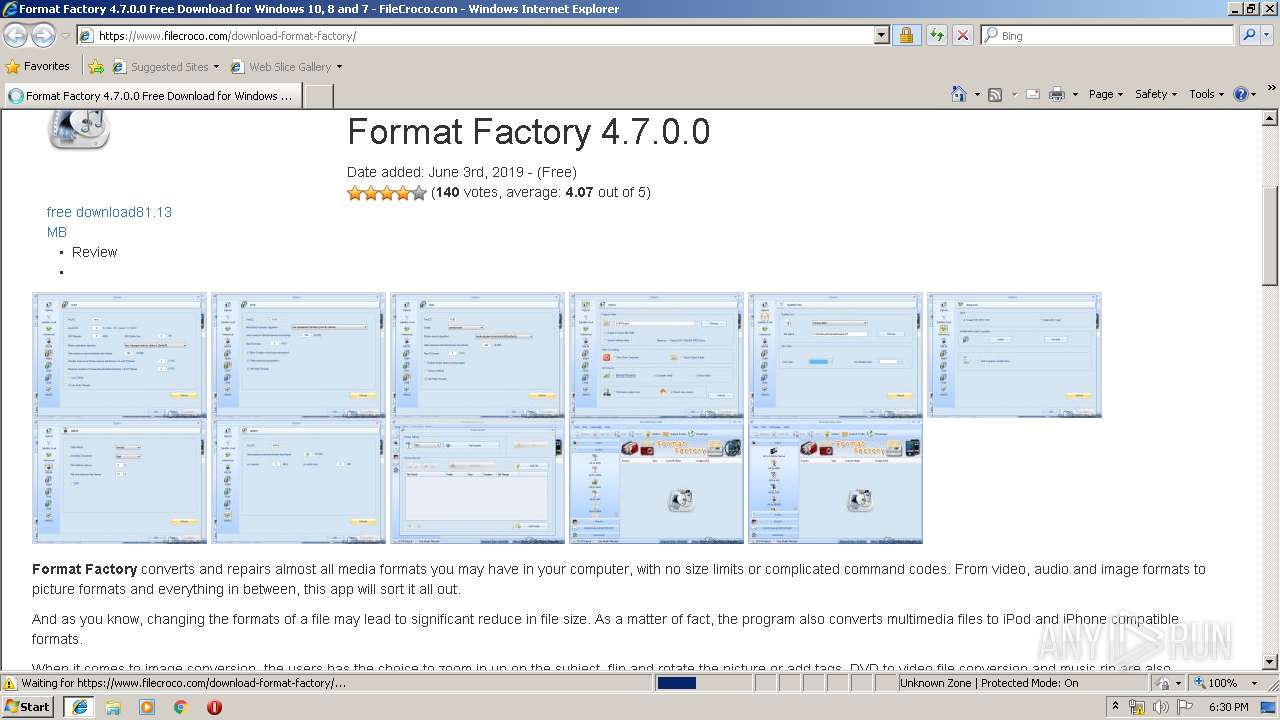This screenshot has width=1280, height=720.
Task: Click the Action Center flag tray icon
Action: [x=1186, y=707]
